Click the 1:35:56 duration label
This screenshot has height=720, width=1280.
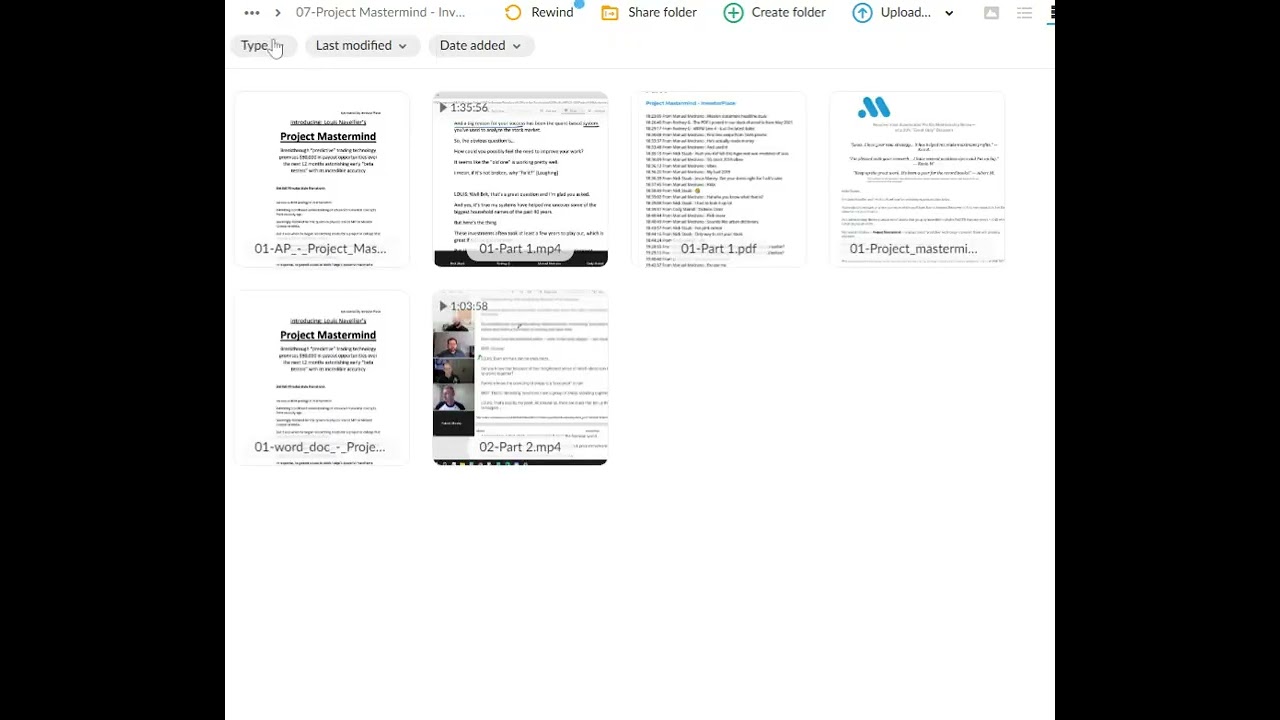tap(469, 108)
